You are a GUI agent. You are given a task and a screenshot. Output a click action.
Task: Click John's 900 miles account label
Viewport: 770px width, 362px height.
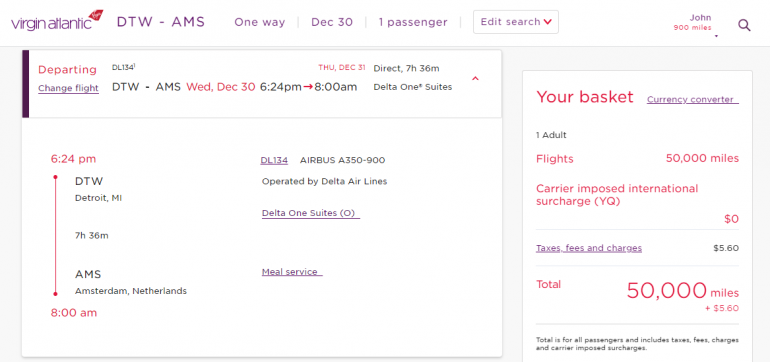click(692, 28)
